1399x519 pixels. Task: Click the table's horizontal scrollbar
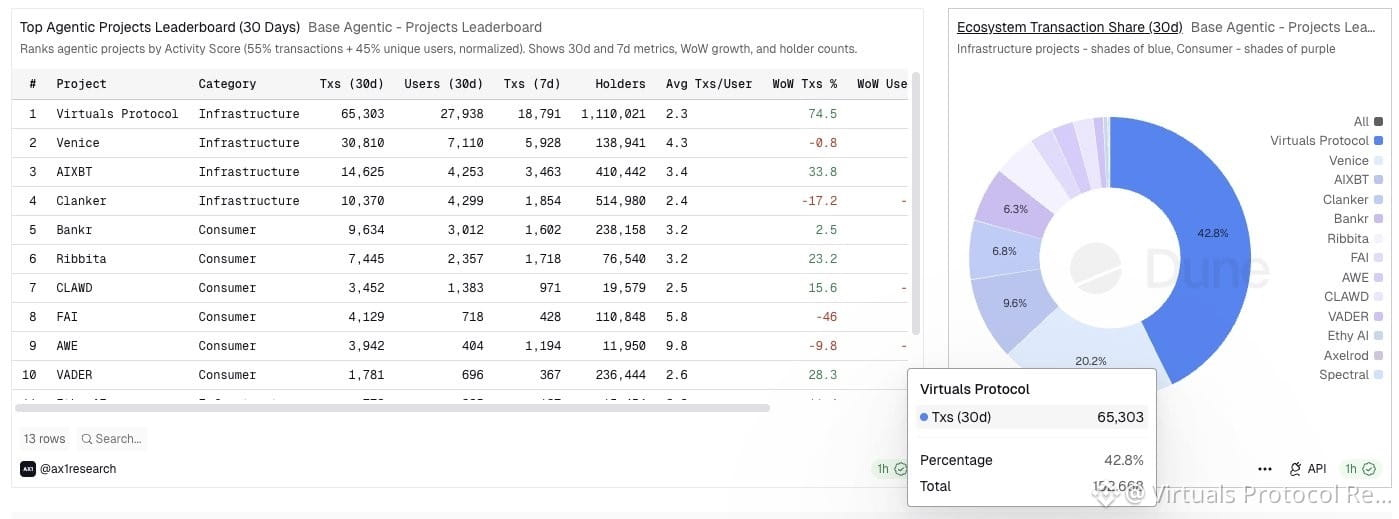(392, 408)
